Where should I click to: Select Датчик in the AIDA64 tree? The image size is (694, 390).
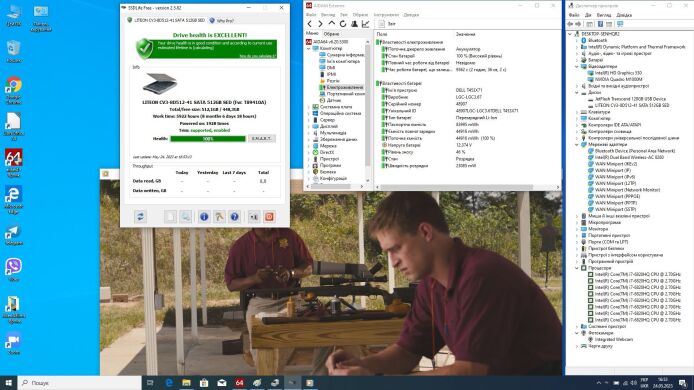pyautogui.click(x=334, y=100)
